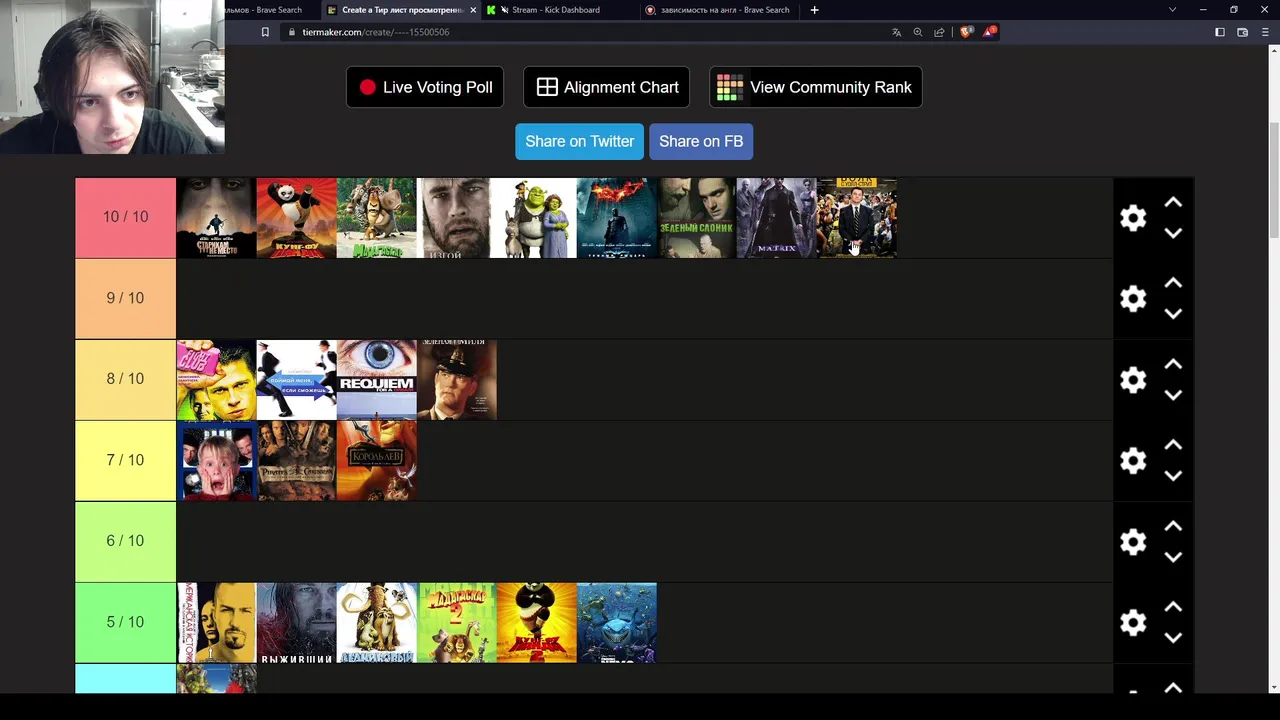This screenshot has width=1280, height=720.
Task: Click the Dark Knight poster
Action: [x=617, y=218]
